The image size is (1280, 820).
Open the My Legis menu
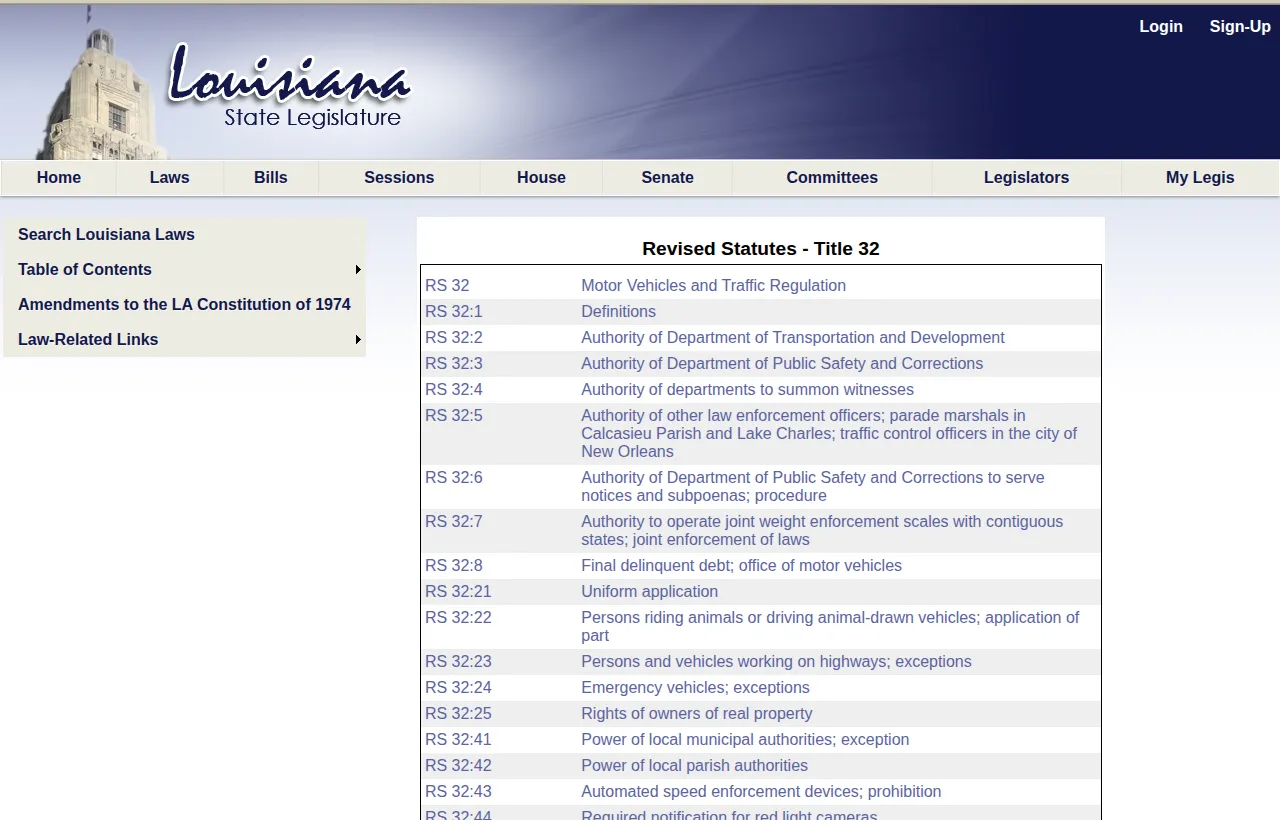pos(1199,177)
